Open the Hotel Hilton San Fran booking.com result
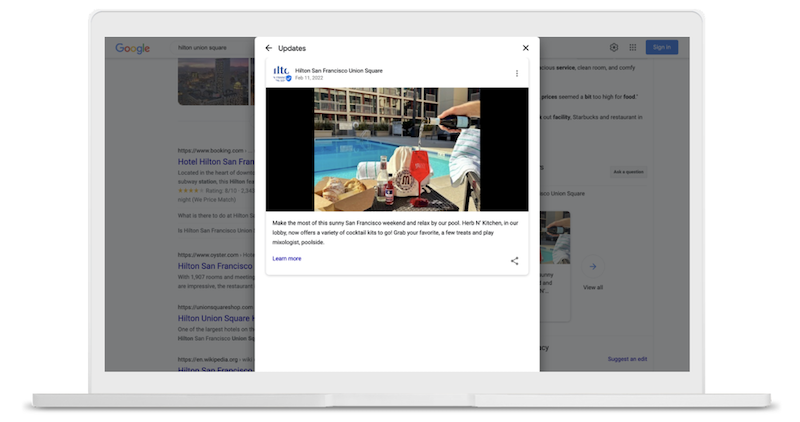800x422 pixels. [216, 162]
